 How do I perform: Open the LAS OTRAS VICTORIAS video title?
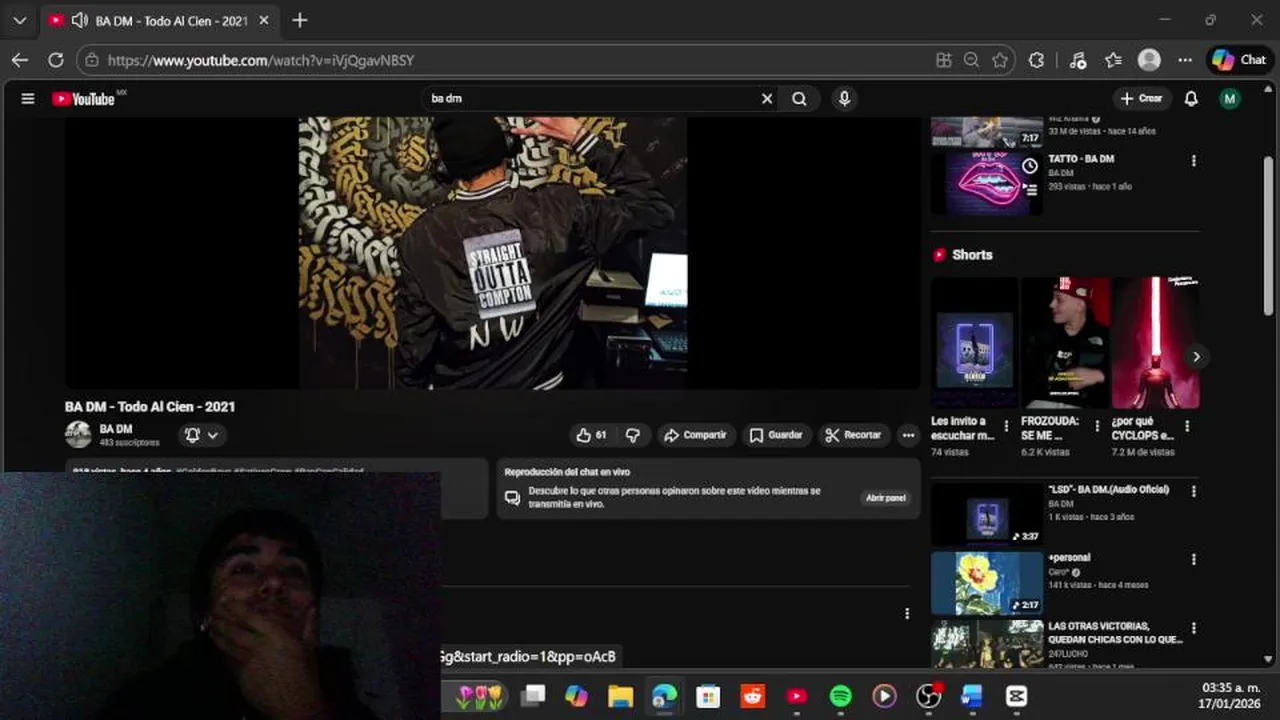point(1114,632)
